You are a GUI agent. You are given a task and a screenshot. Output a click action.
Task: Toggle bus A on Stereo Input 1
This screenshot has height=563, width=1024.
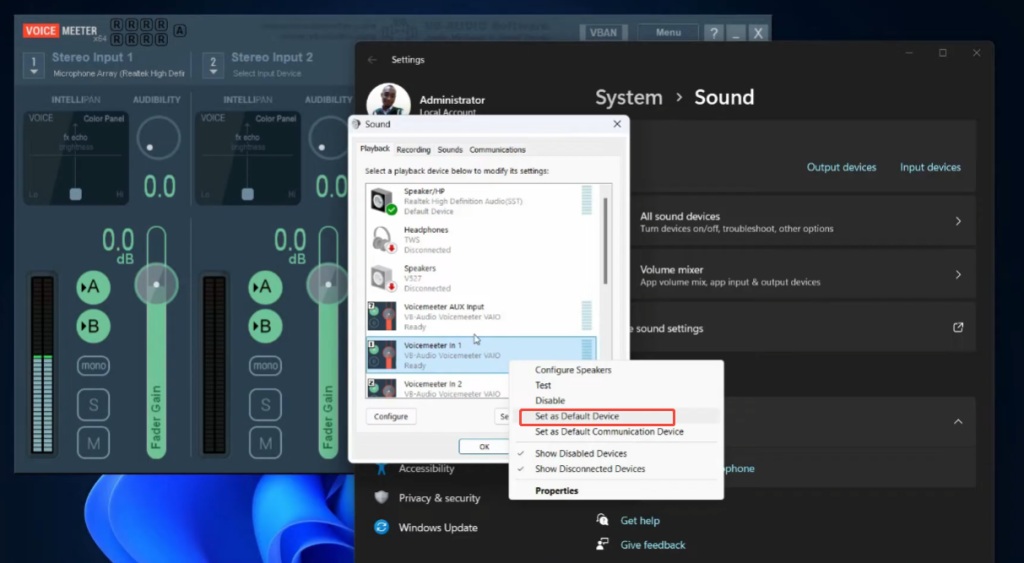93,287
